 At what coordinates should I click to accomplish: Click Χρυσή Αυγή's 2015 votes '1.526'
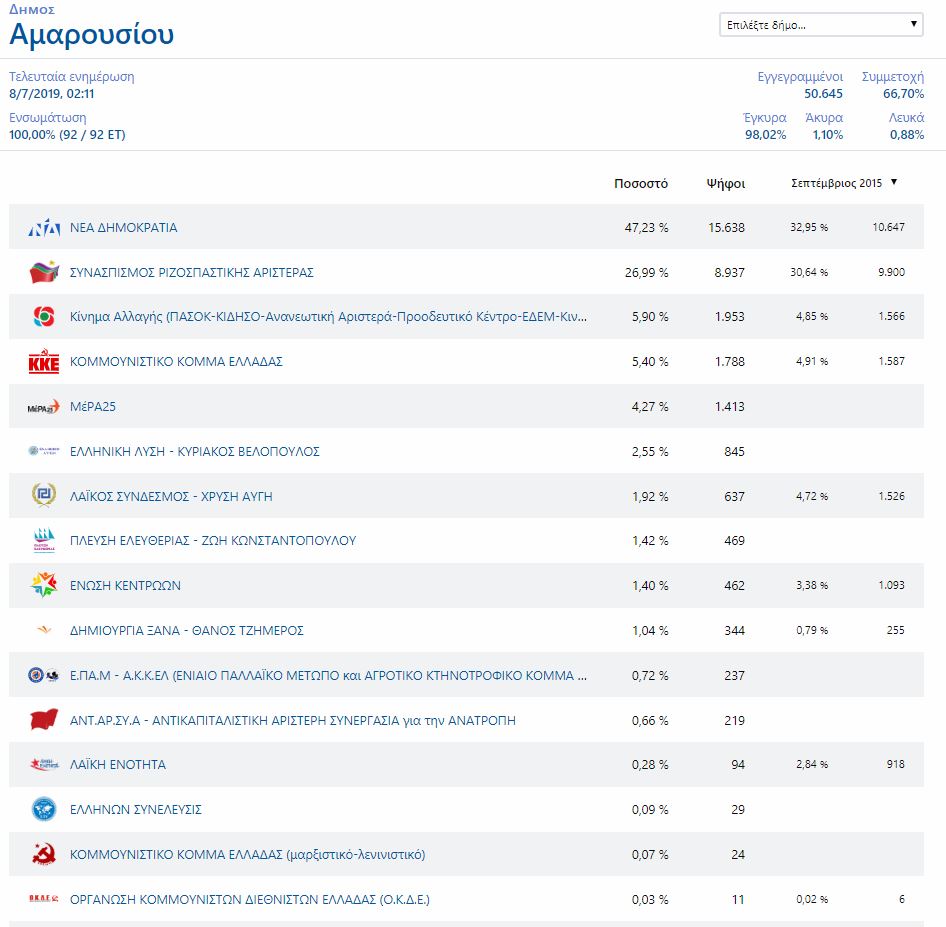[x=892, y=496]
